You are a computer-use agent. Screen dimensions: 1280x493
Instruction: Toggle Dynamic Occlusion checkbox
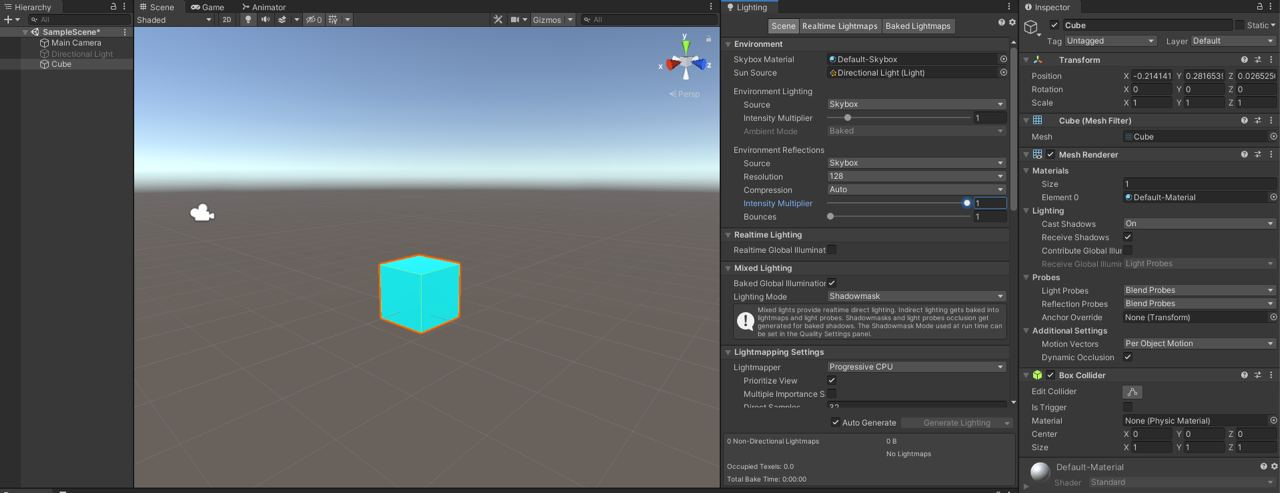(x=1128, y=357)
